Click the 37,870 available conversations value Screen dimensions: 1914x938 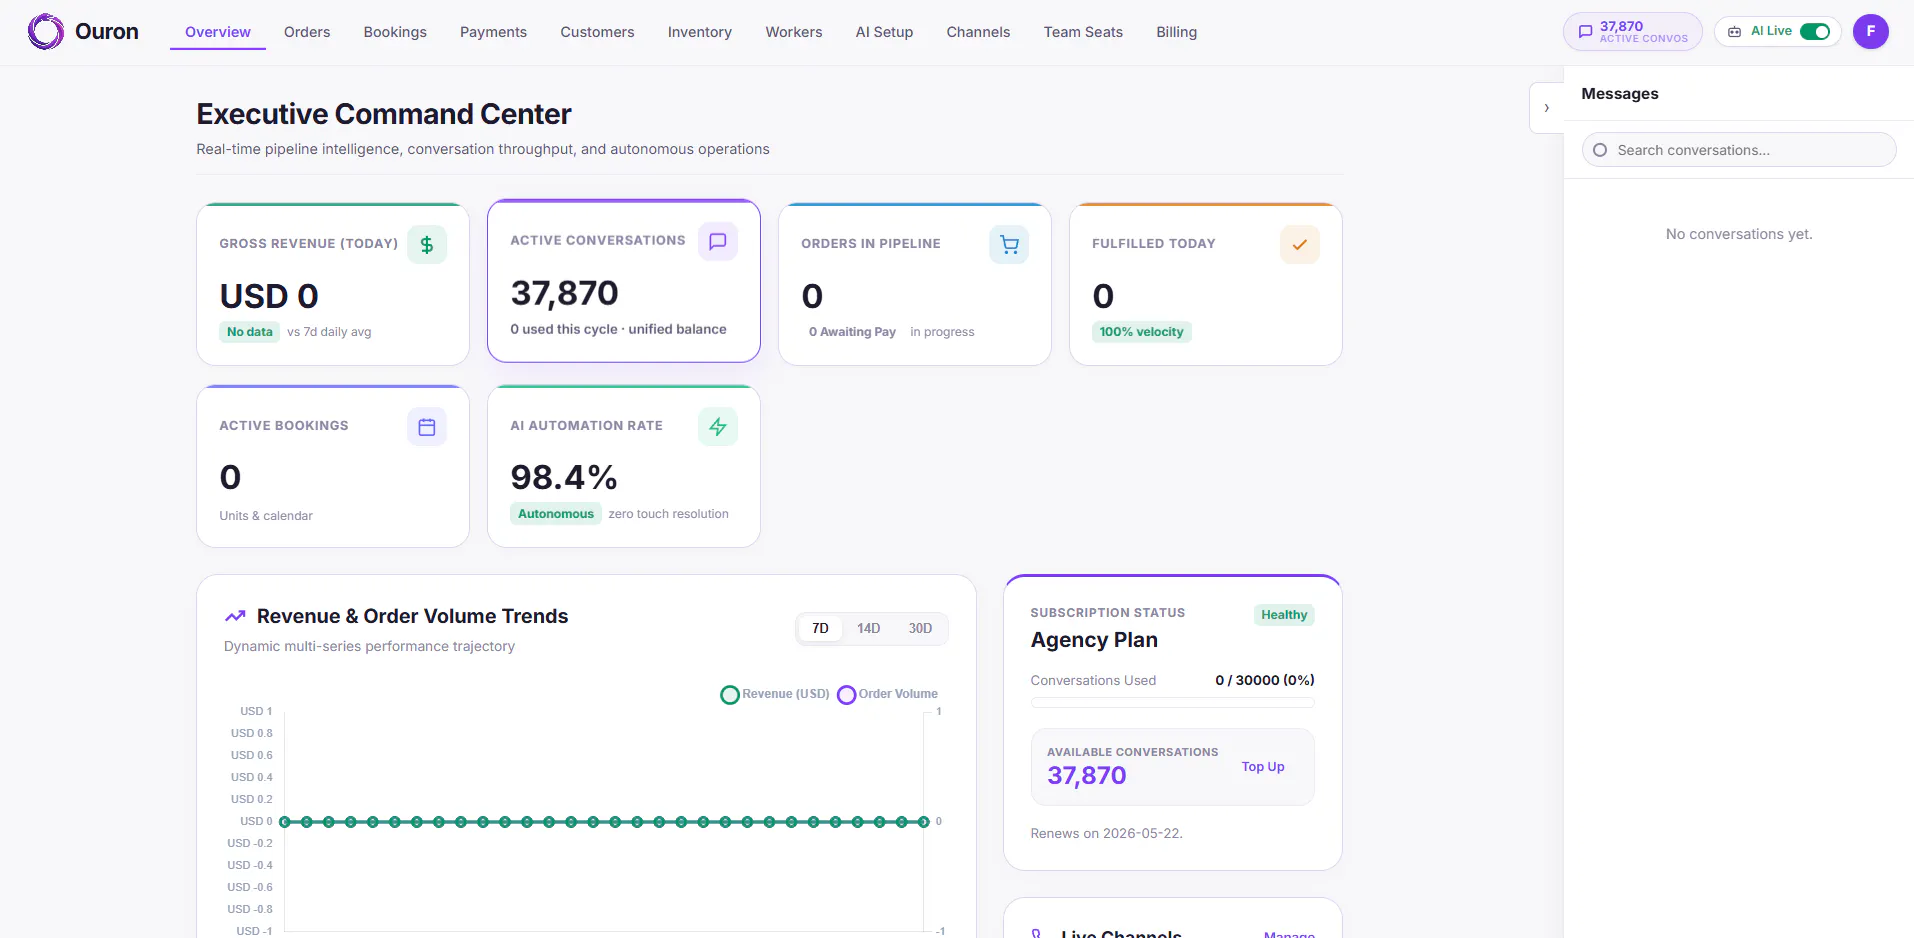[x=1087, y=776]
